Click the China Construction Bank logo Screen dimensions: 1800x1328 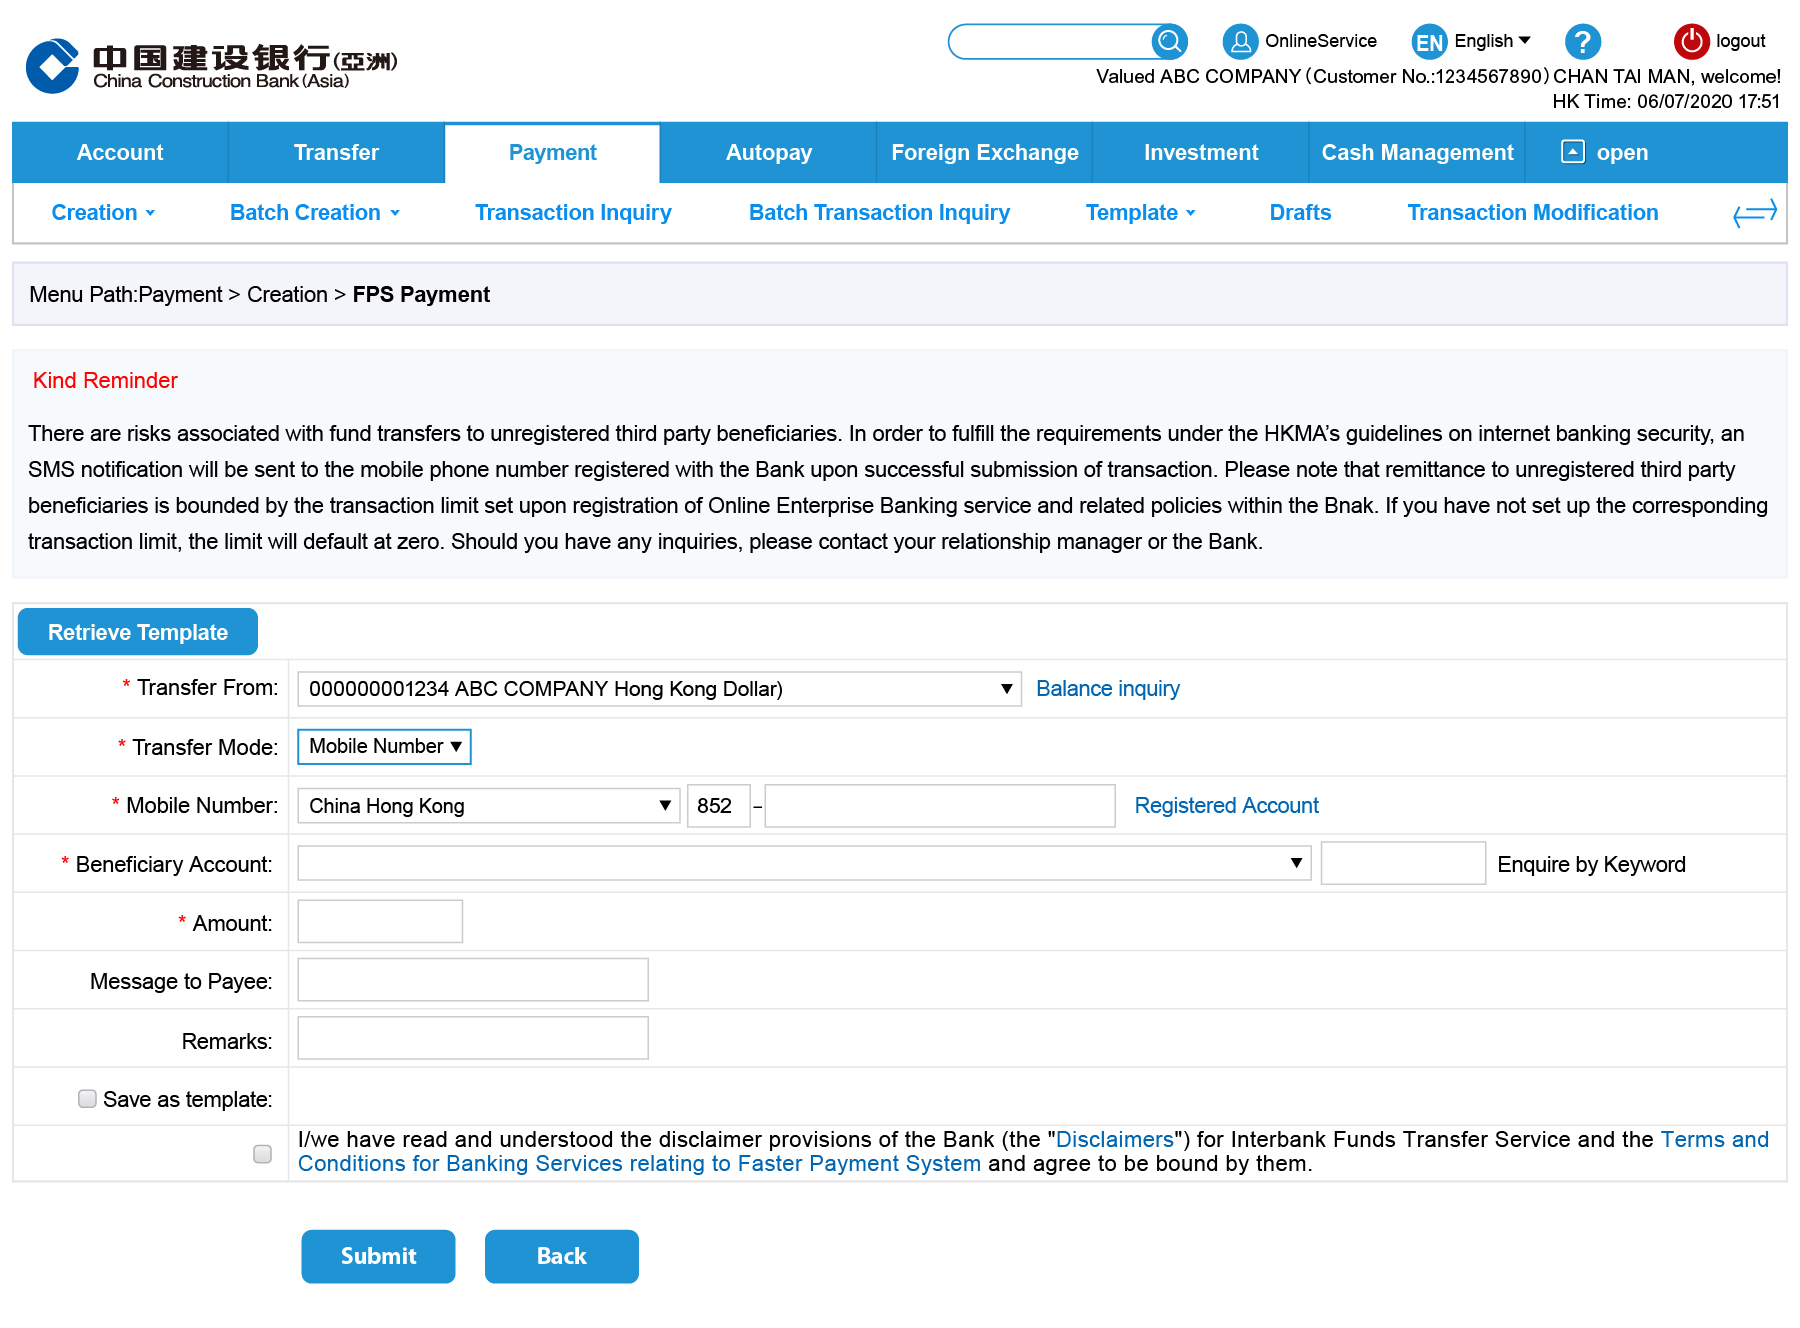211,66
